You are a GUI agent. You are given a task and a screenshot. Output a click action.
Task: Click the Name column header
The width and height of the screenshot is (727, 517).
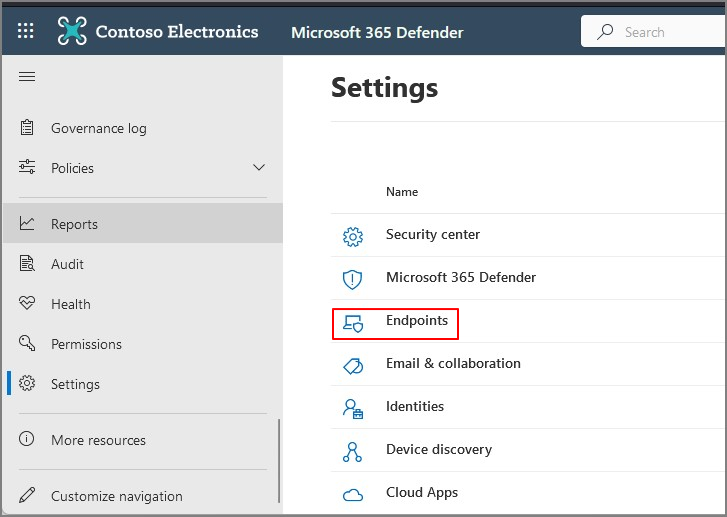[x=402, y=192]
